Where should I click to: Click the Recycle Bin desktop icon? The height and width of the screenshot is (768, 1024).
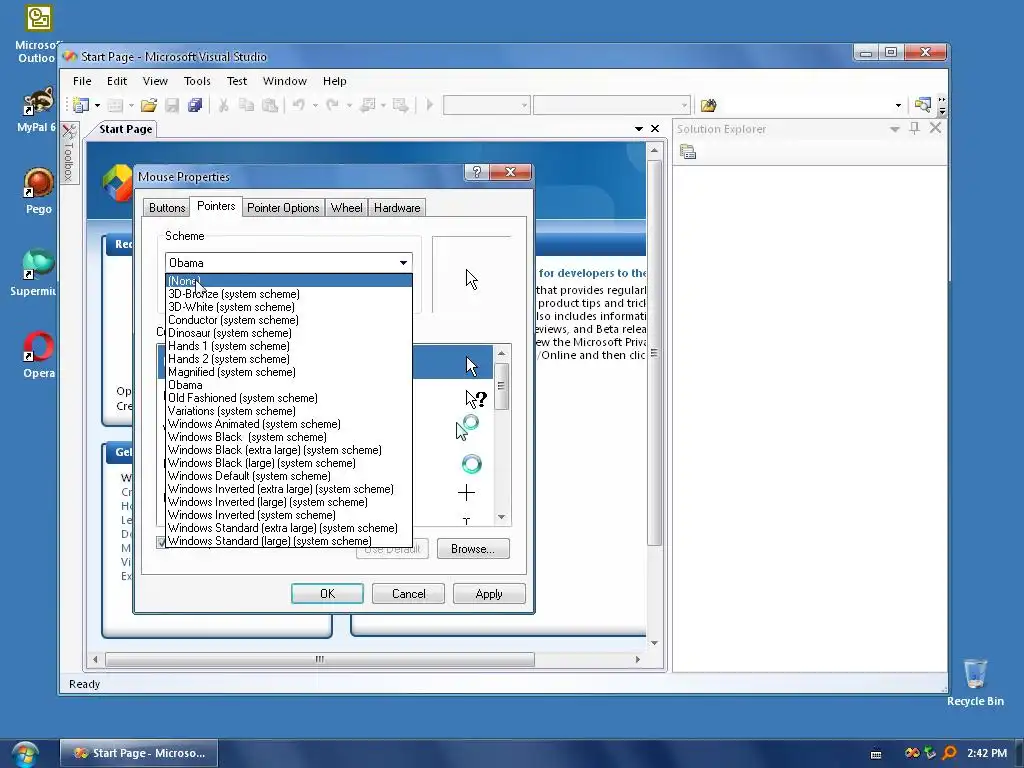(975, 682)
